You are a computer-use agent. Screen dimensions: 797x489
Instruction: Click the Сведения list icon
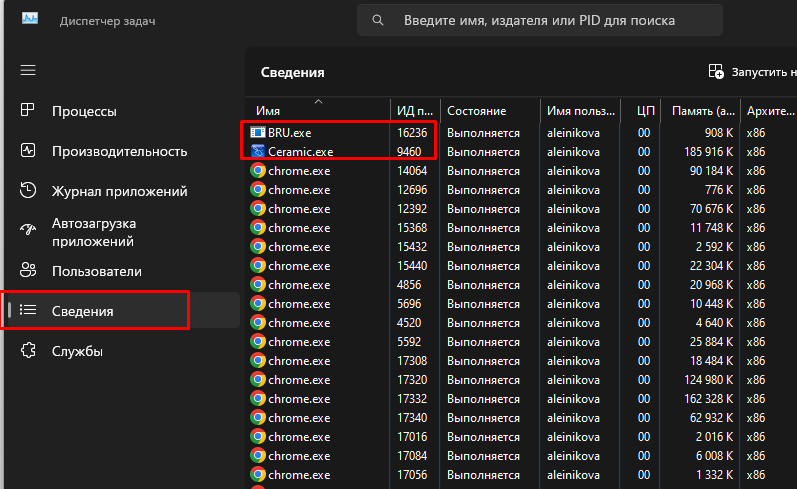[x=28, y=310]
